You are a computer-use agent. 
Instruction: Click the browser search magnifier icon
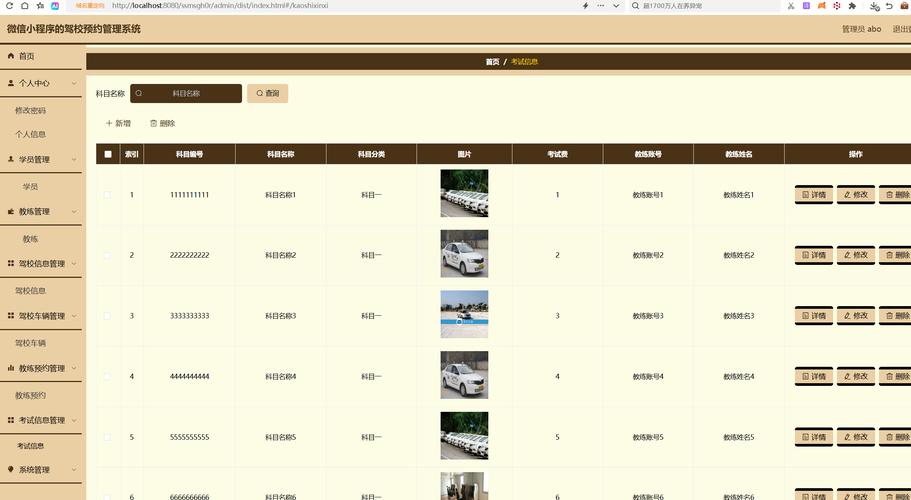click(636, 6)
